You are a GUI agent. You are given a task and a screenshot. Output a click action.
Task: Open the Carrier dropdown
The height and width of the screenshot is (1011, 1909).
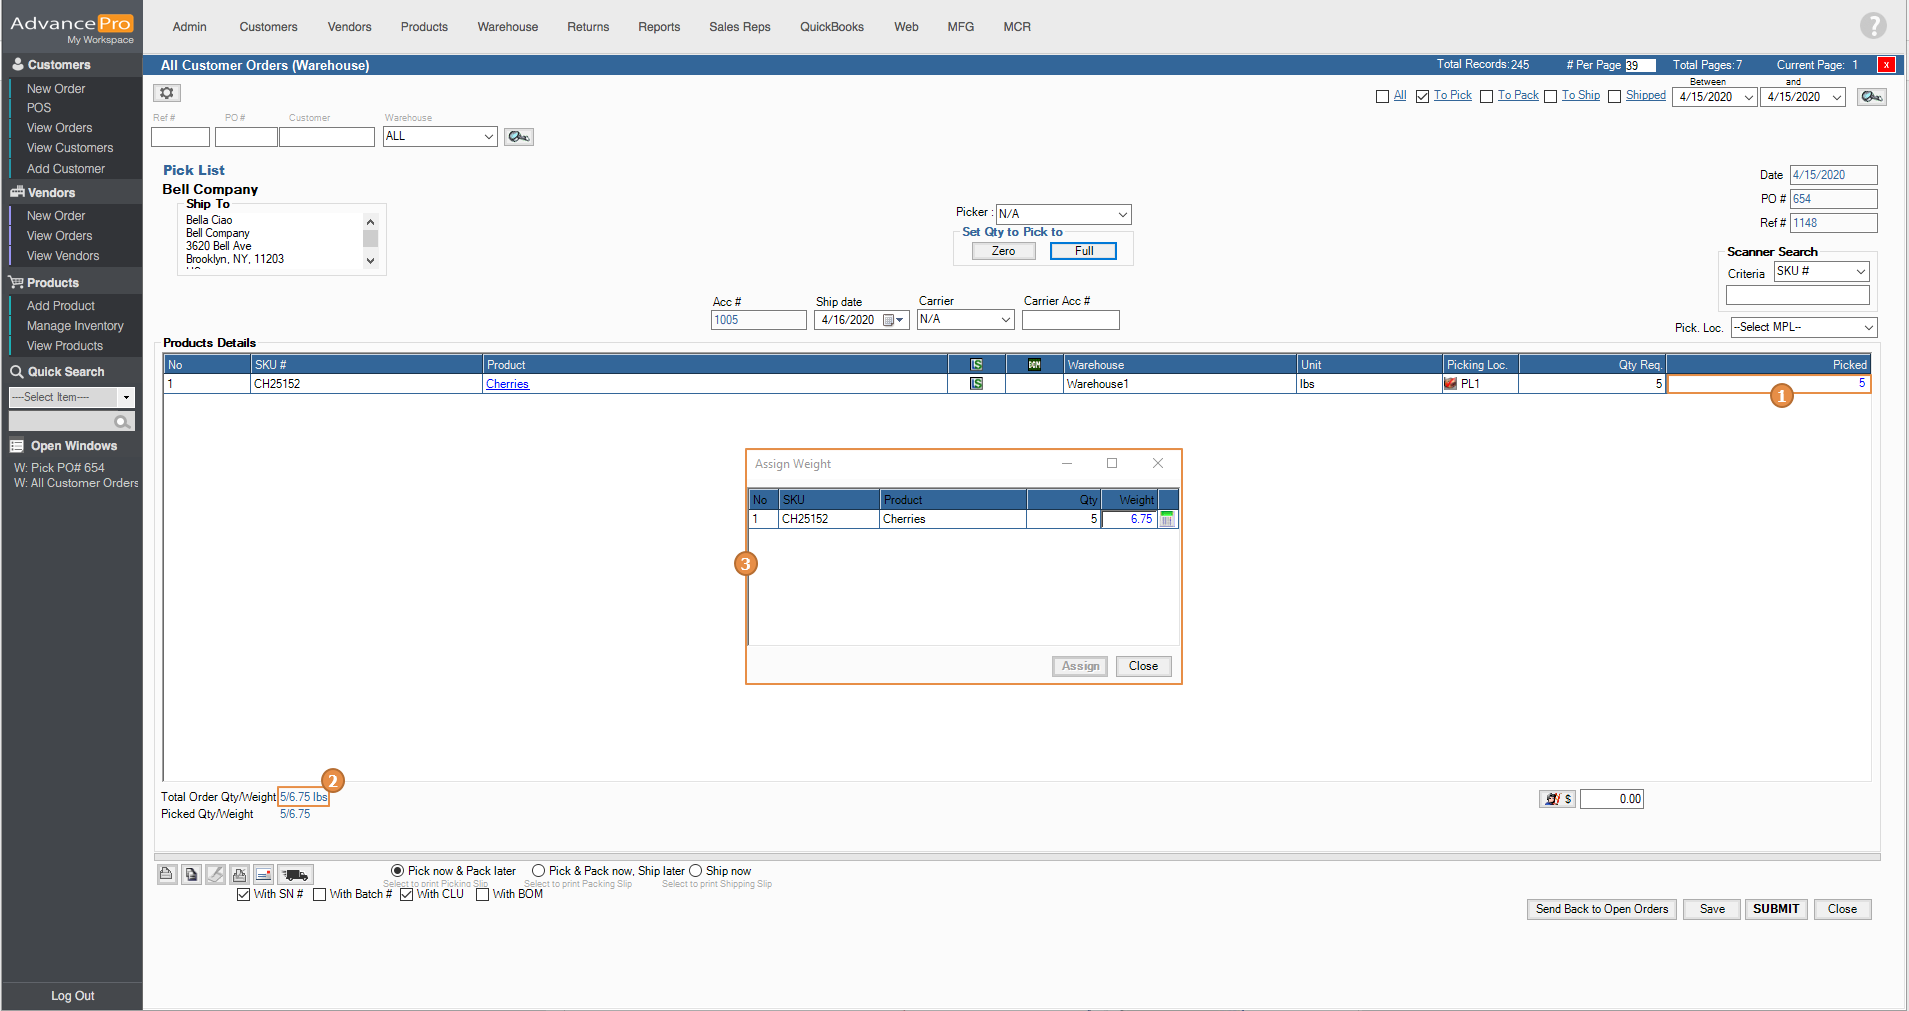click(1005, 320)
